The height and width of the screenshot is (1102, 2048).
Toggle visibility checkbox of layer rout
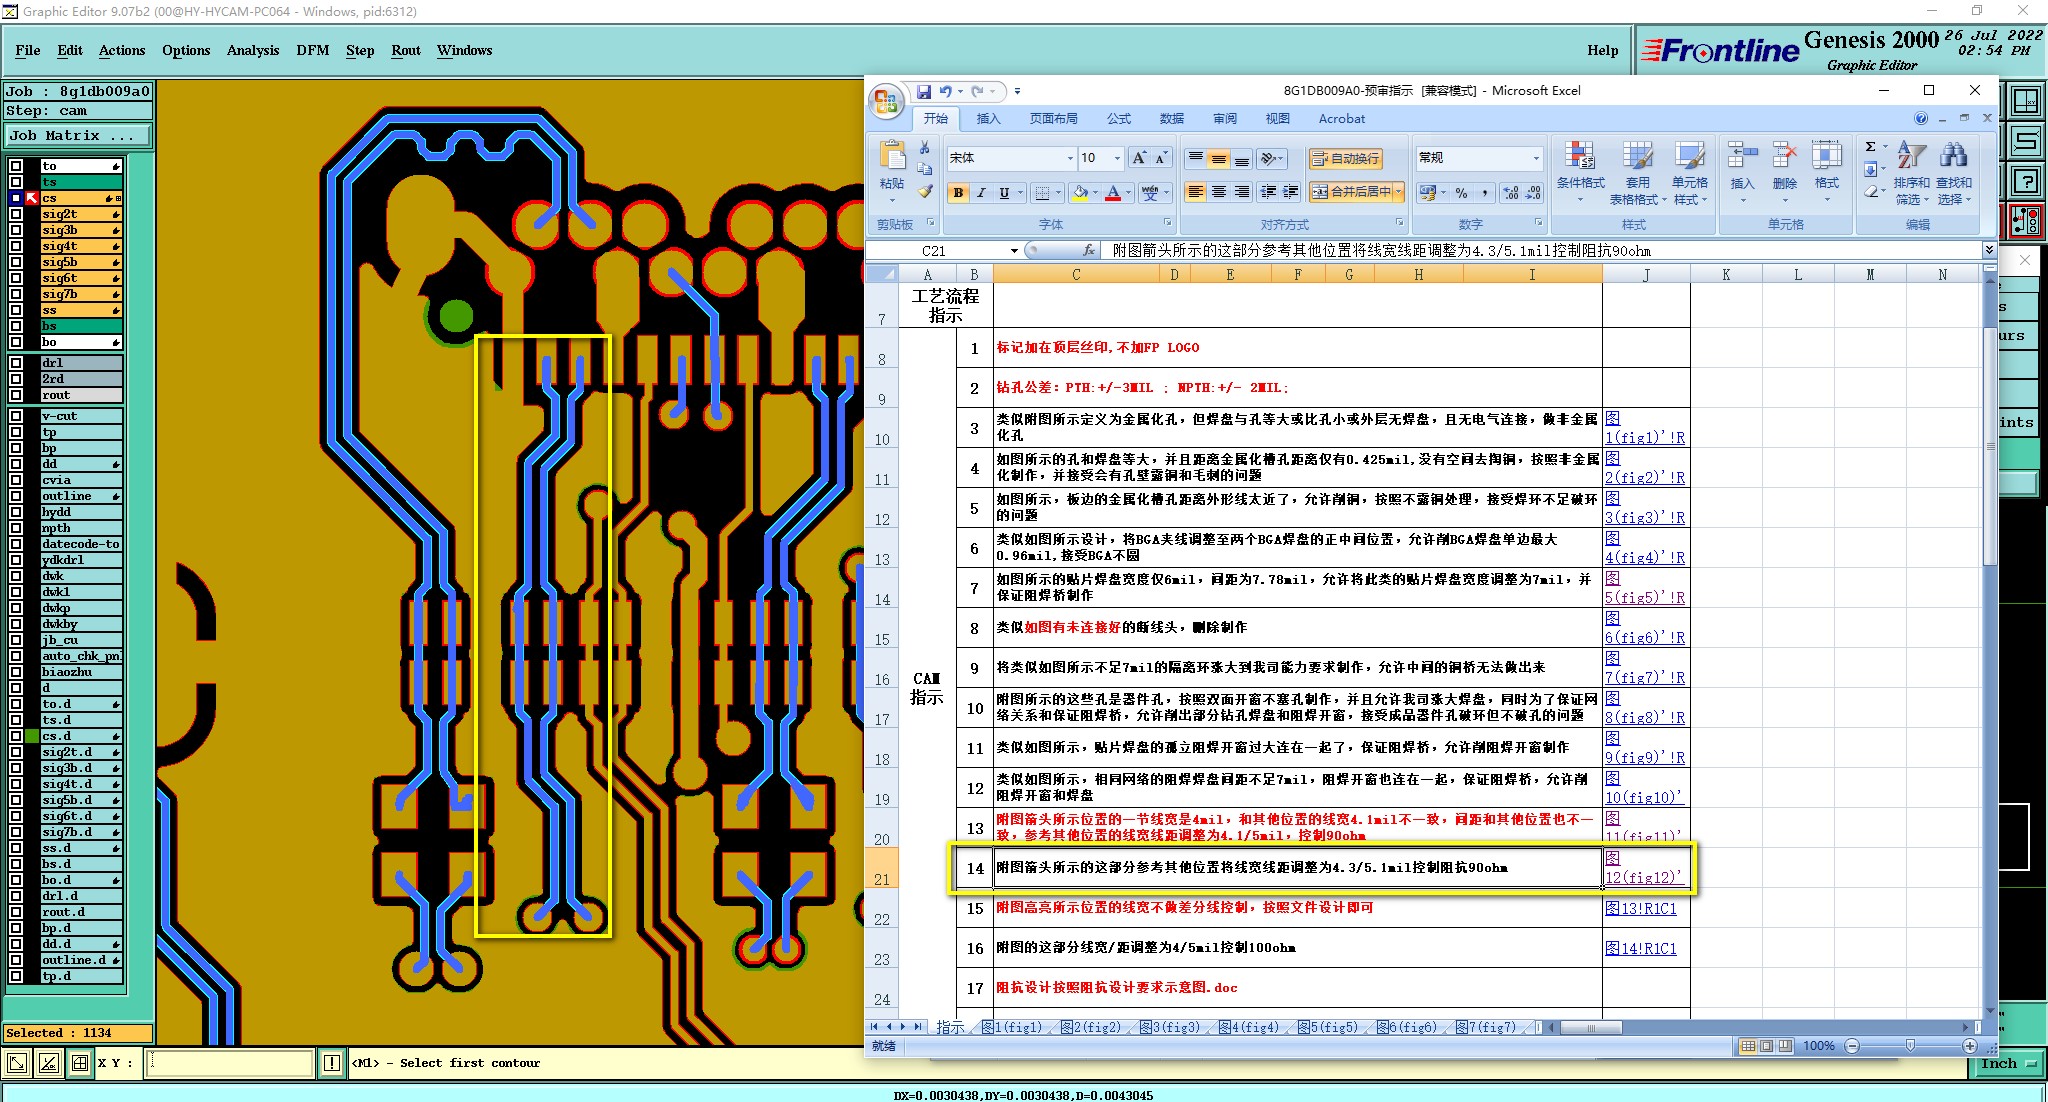(16, 395)
